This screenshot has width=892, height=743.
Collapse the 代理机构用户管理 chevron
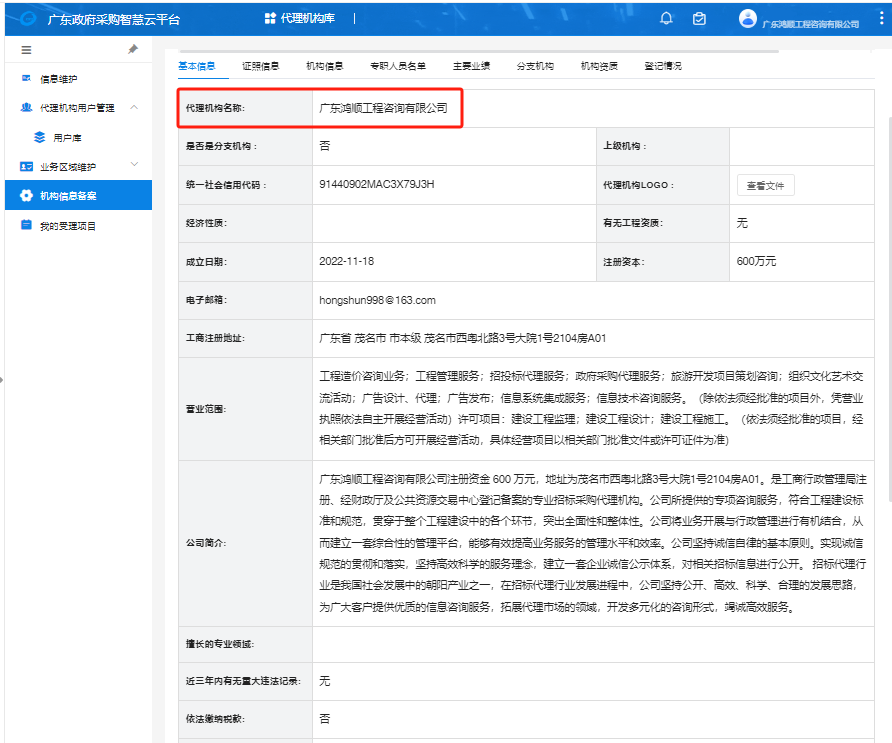click(x=134, y=107)
